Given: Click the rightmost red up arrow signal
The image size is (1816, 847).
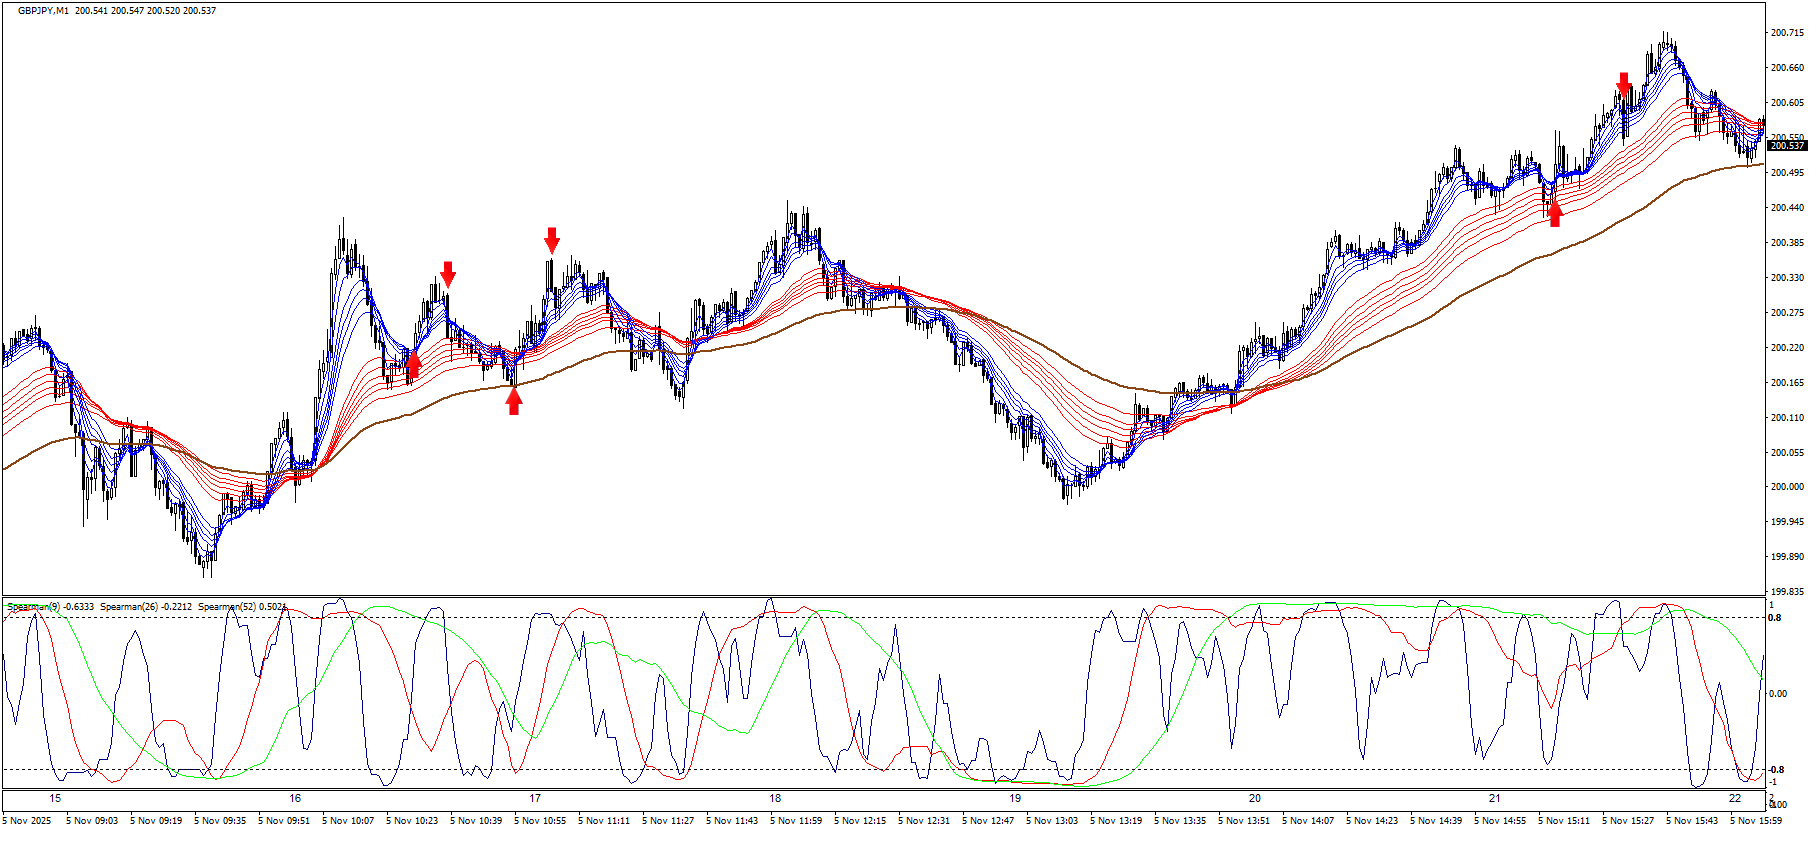Looking at the screenshot, I should (1555, 213).
